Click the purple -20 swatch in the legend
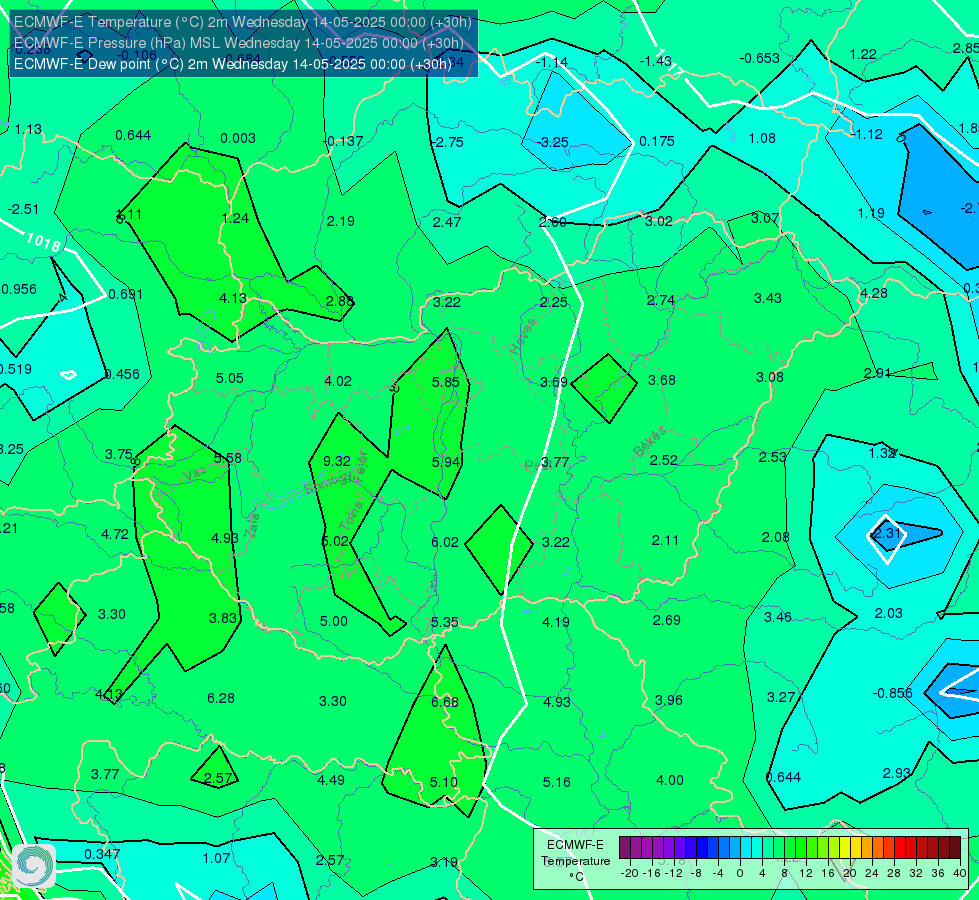 tap(625, 848)
